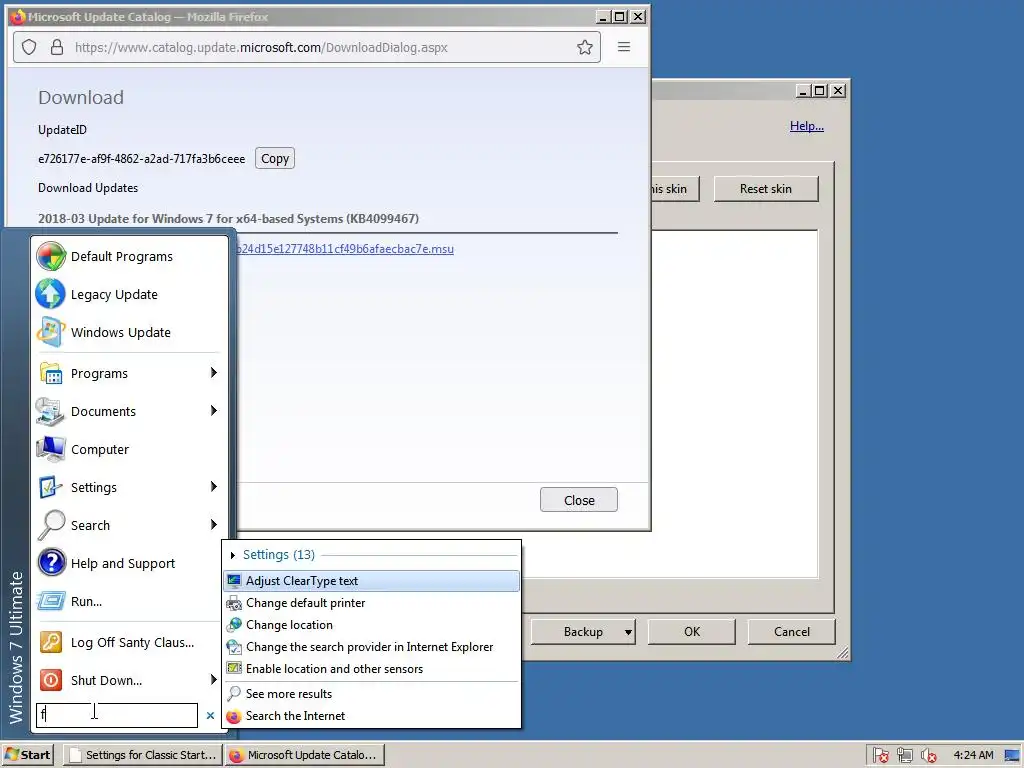Expand the Programs submenu arrow
Image resolution: width=1024 pixels, height=768 pixels.
pyautogui.click(x=214, y=372)
